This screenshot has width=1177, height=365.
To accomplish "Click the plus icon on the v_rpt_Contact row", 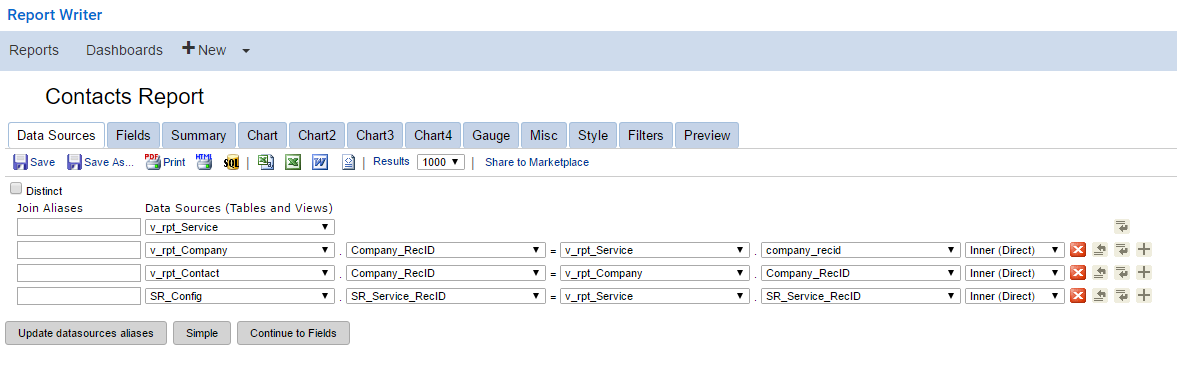I will (x=1144, y=273).
